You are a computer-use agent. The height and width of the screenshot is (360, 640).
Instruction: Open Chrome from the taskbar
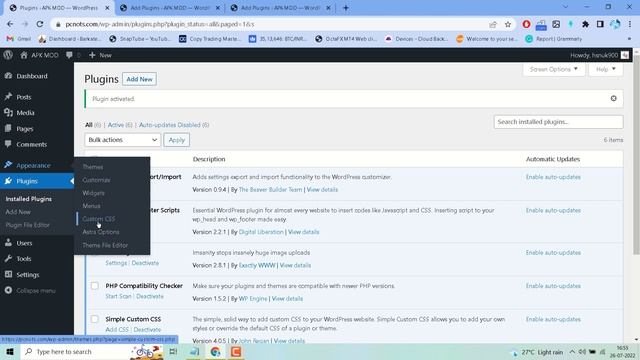[215, 351]
